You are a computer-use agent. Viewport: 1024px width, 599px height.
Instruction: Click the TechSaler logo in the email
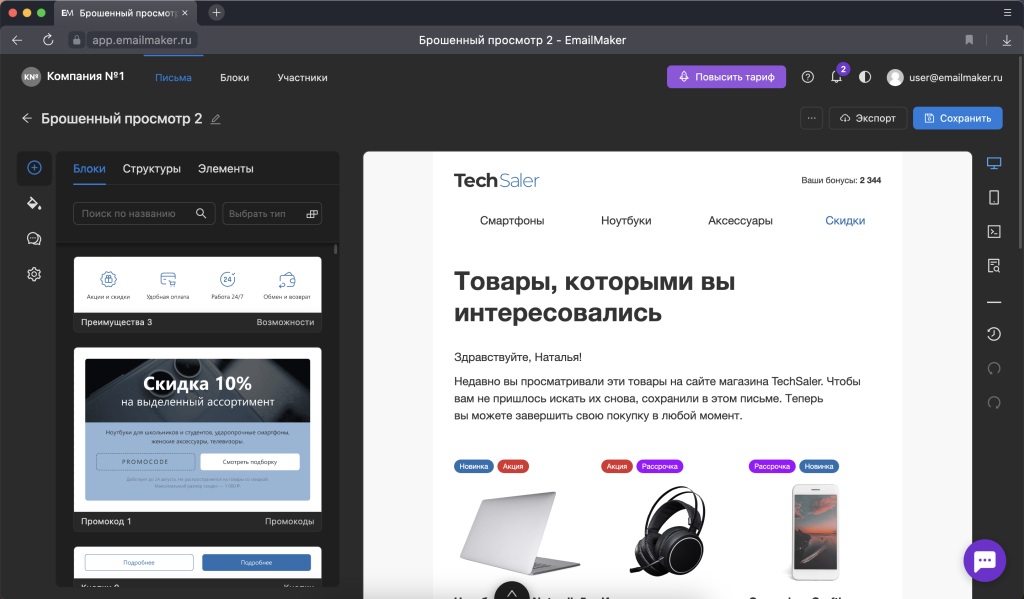[496, 180]
